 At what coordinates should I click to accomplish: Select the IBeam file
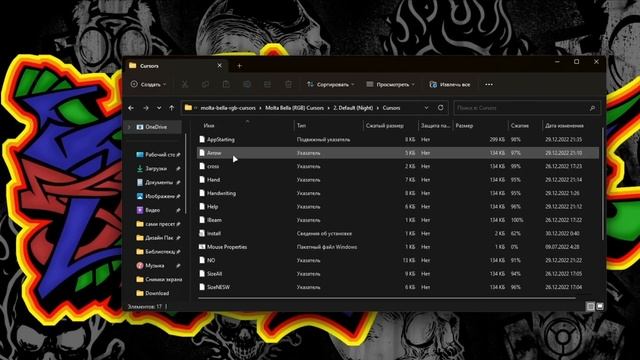tap(214, 220)
